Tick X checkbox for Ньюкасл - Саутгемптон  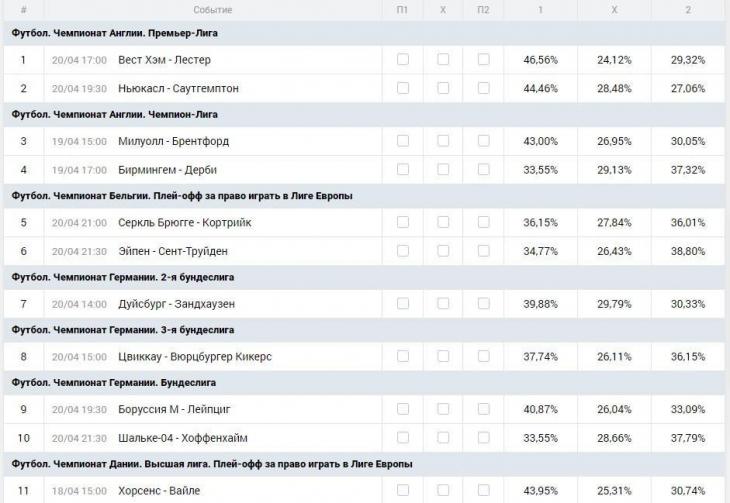[x=443, y=88]
